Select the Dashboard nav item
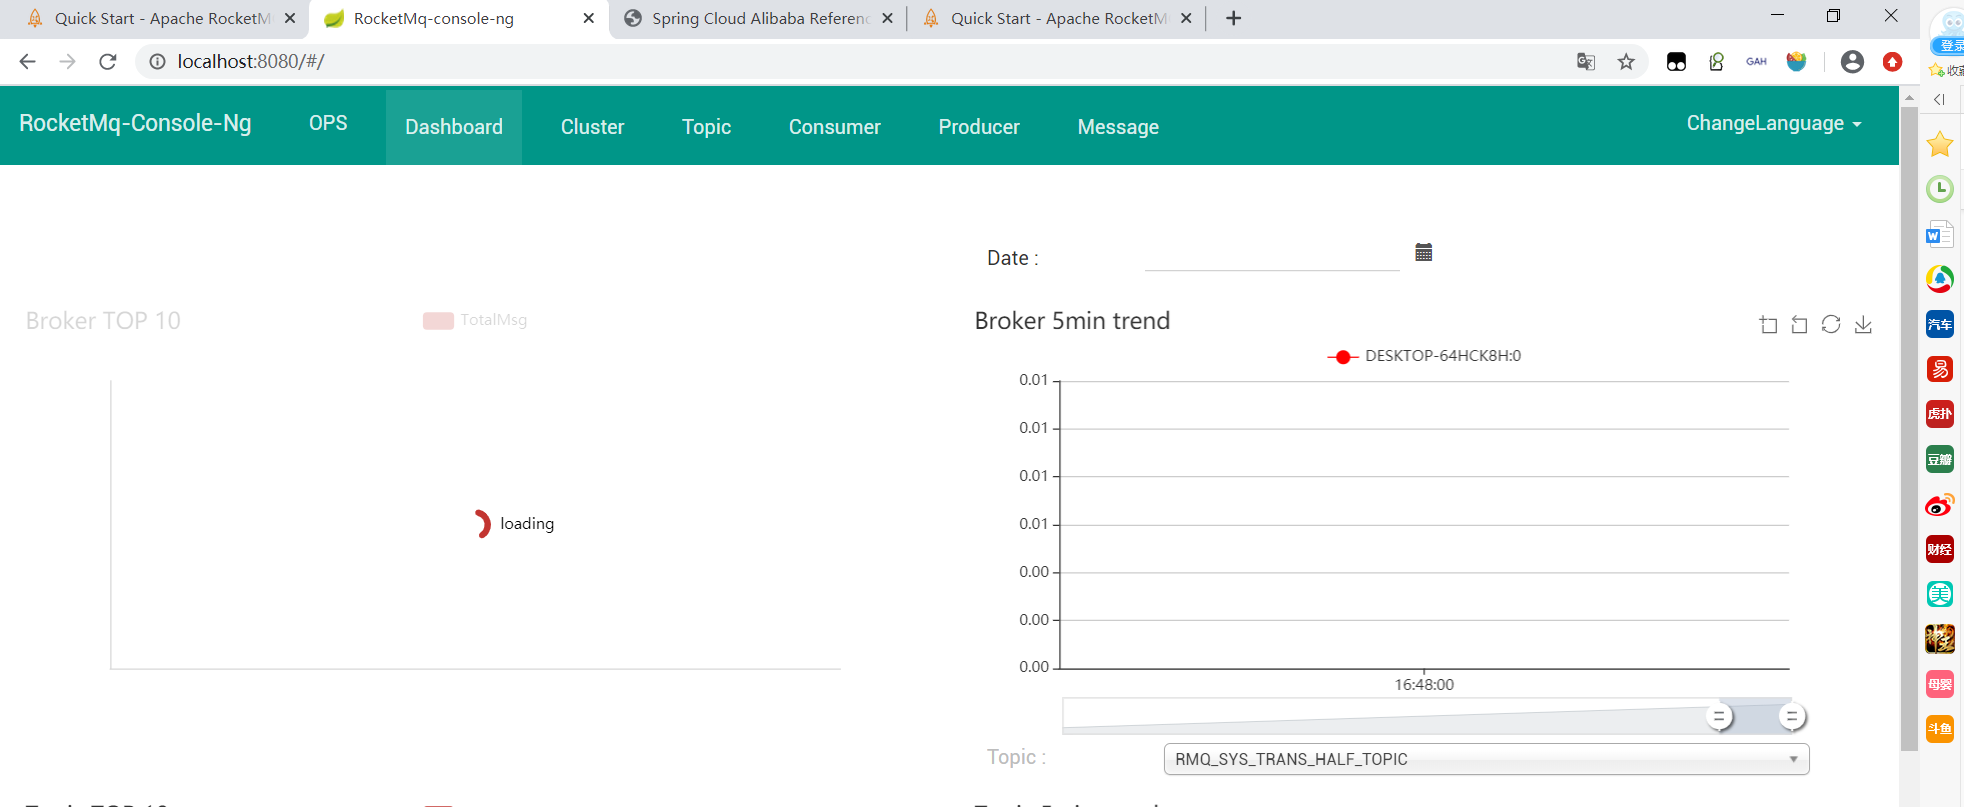The height and width of the screenshot is (807, 1964). [x=454, y=127]
